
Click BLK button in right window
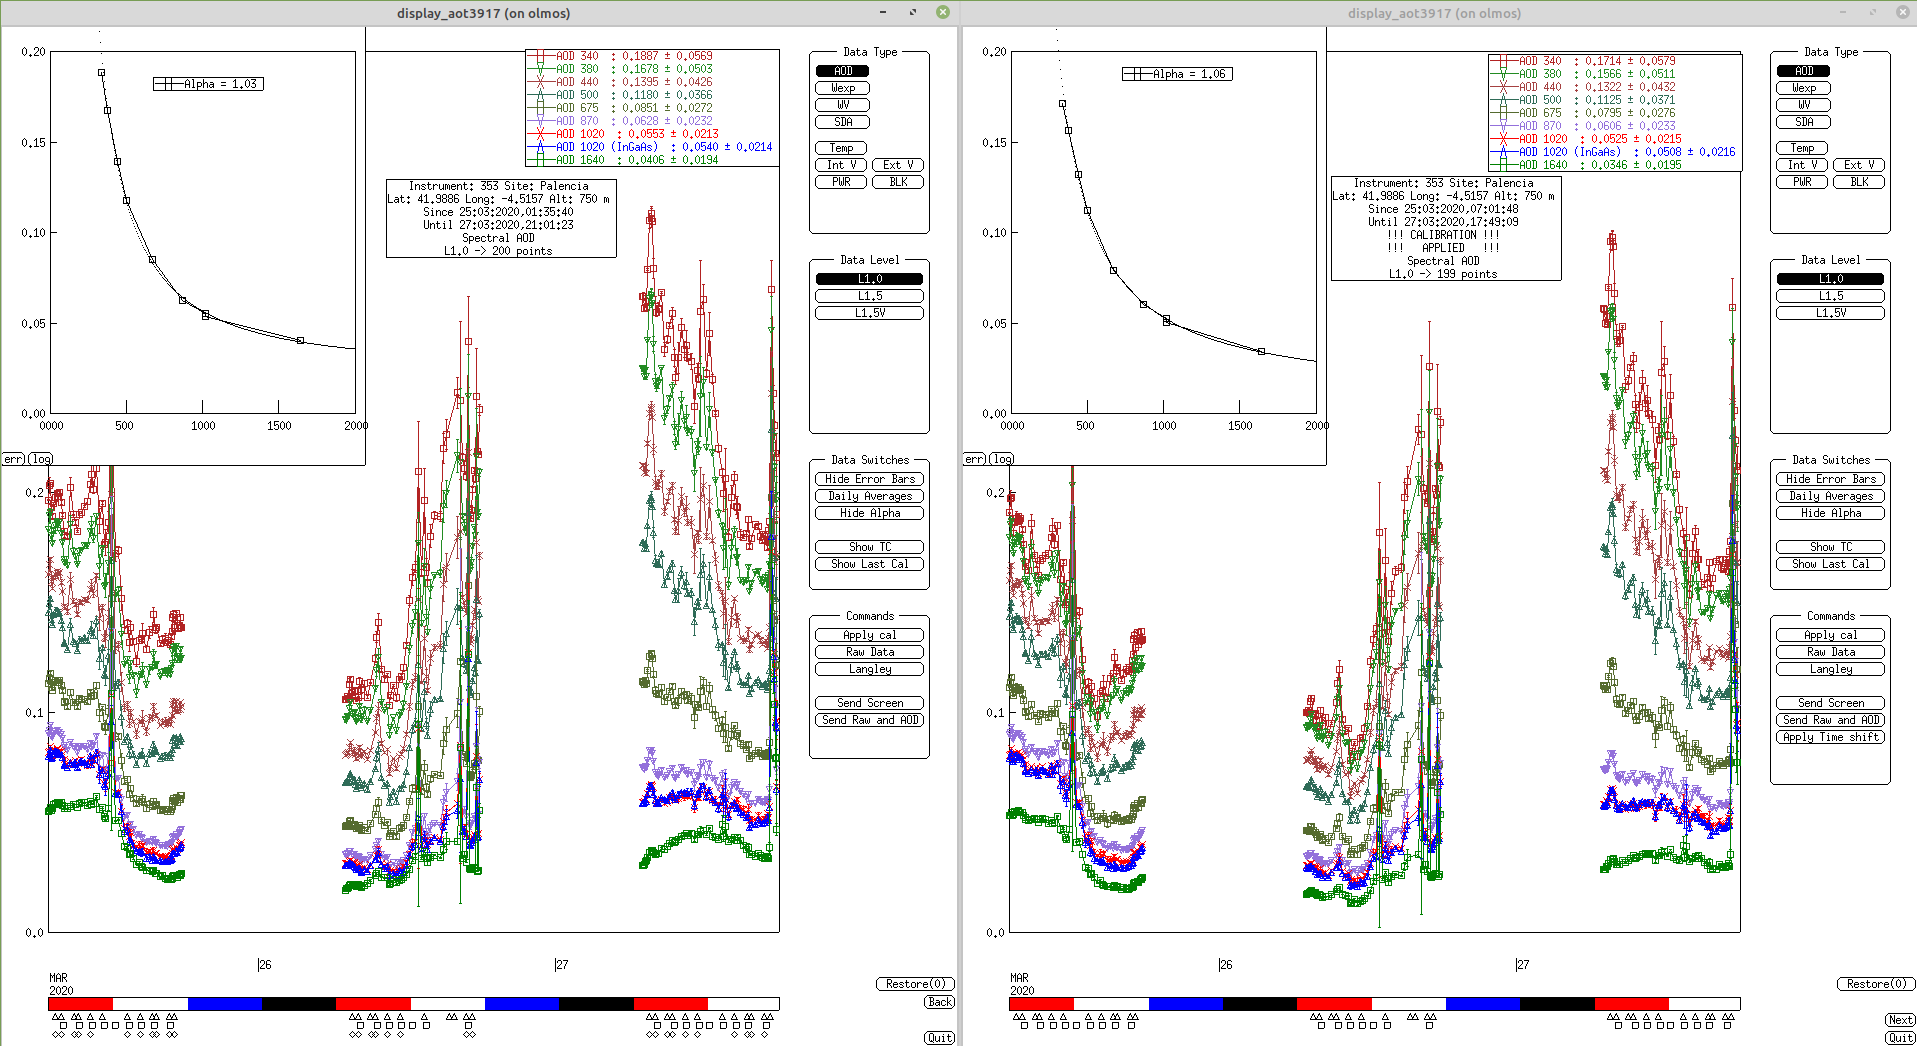[1859, 182]
